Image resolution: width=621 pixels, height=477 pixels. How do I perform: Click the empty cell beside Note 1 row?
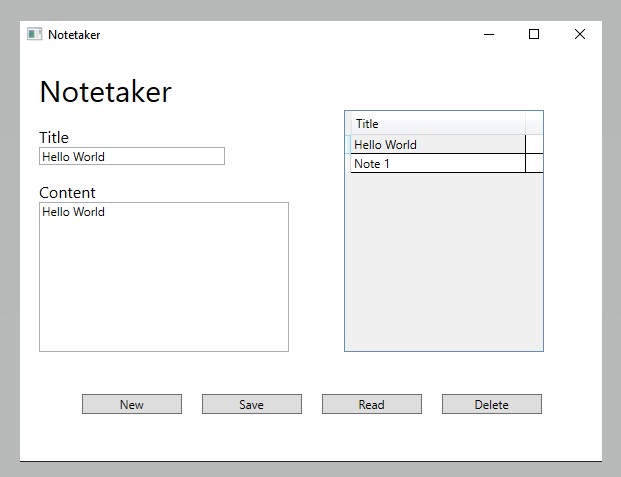(534, 164)
